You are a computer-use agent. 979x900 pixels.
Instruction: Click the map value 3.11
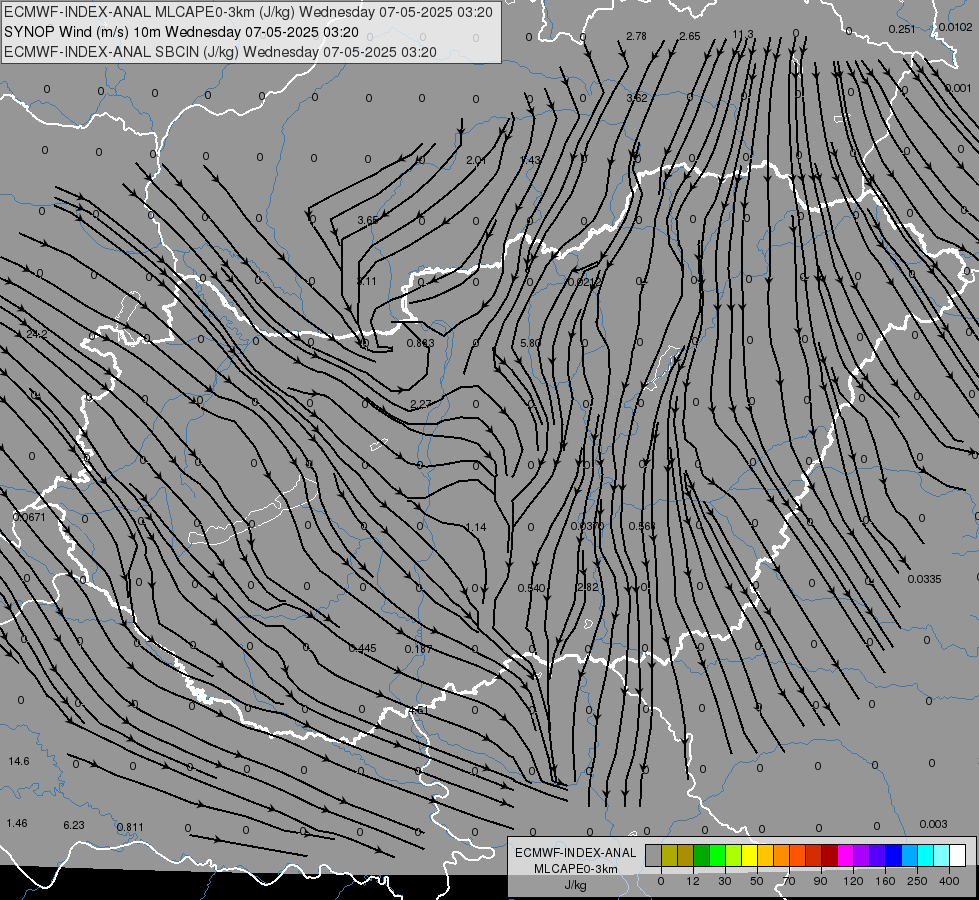pyautogui.click(x=367, y=281)
